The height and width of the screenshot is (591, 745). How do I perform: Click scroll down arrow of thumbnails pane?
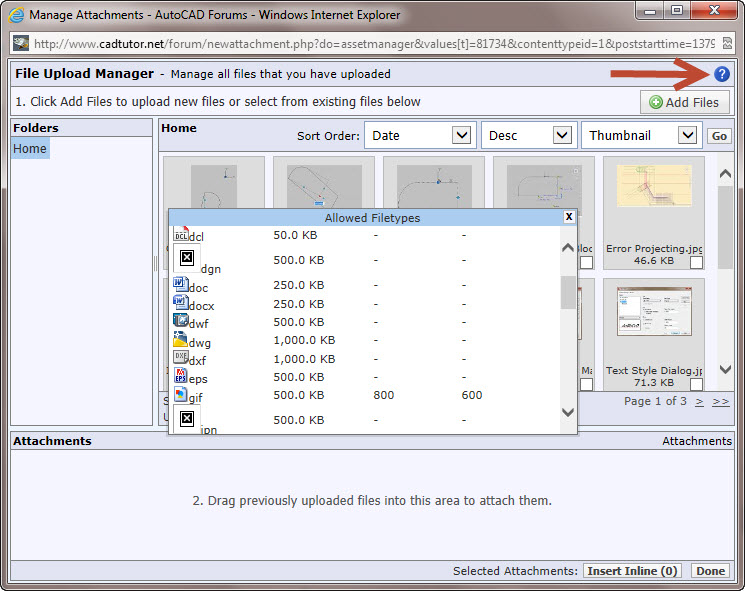click(725, 369)
